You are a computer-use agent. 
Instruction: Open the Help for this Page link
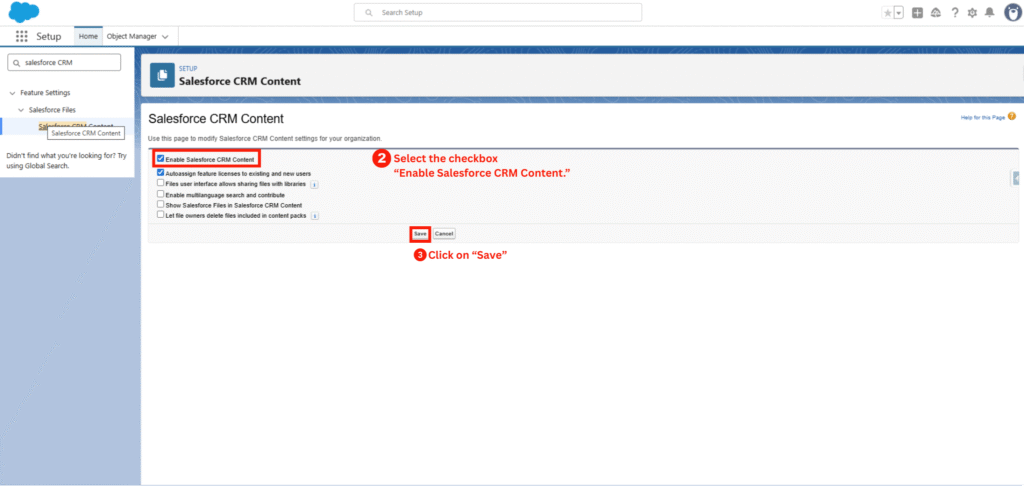point(982,117)
